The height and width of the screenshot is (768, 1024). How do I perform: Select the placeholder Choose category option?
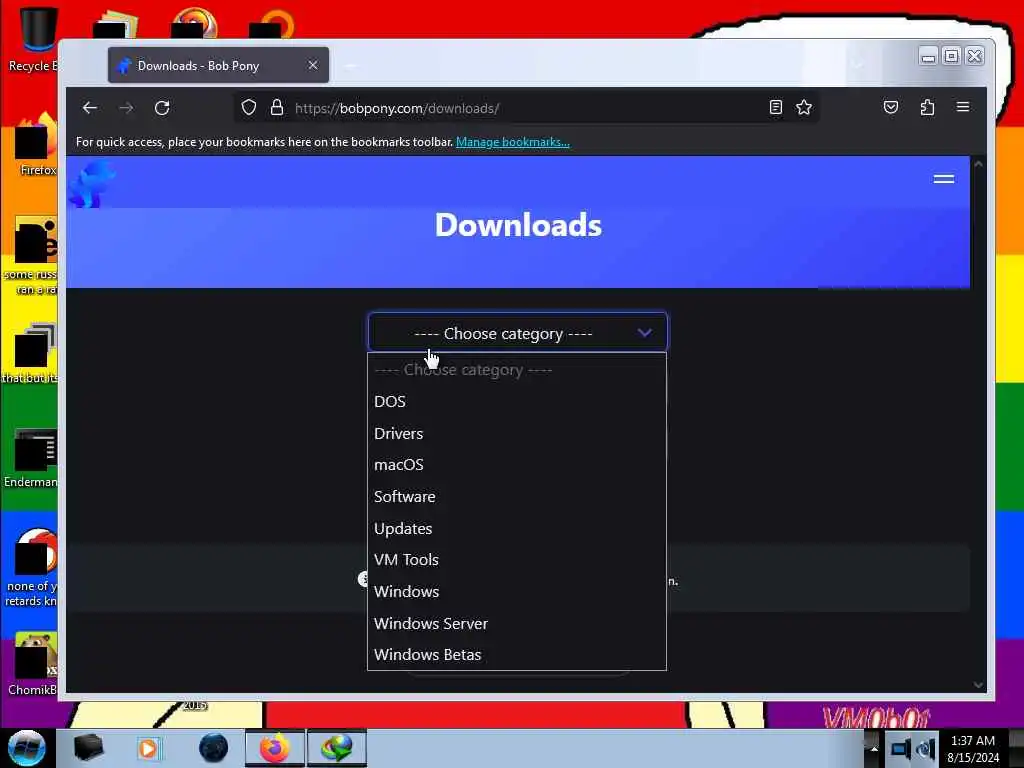point(517,370)
